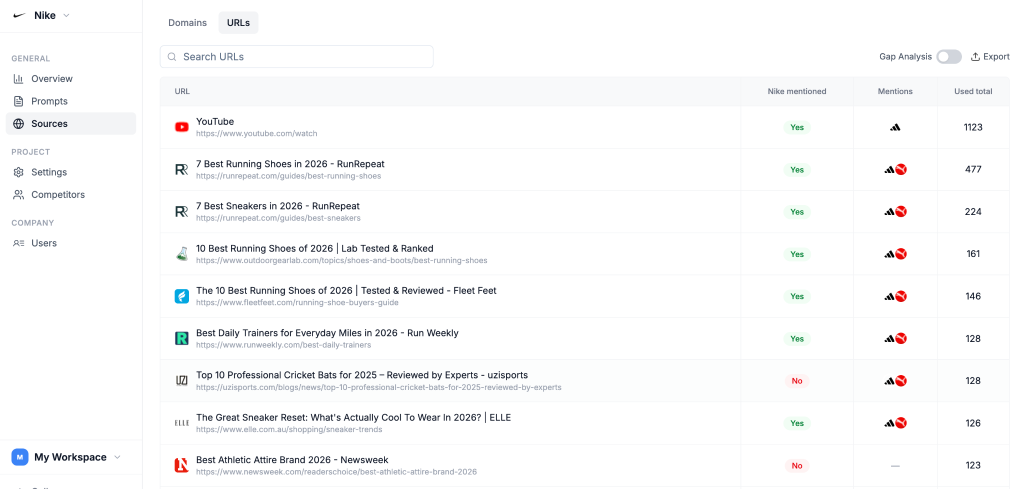Click the Mentions column header
This screenshot has height=489, width=1024.
[895, 91]
